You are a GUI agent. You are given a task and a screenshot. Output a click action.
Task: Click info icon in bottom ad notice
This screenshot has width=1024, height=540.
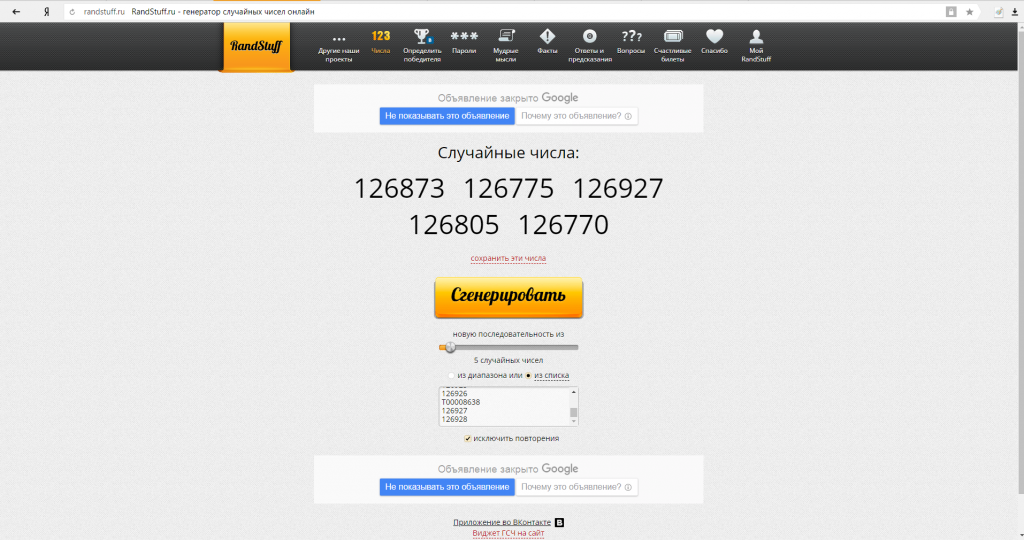coord(628,487)
